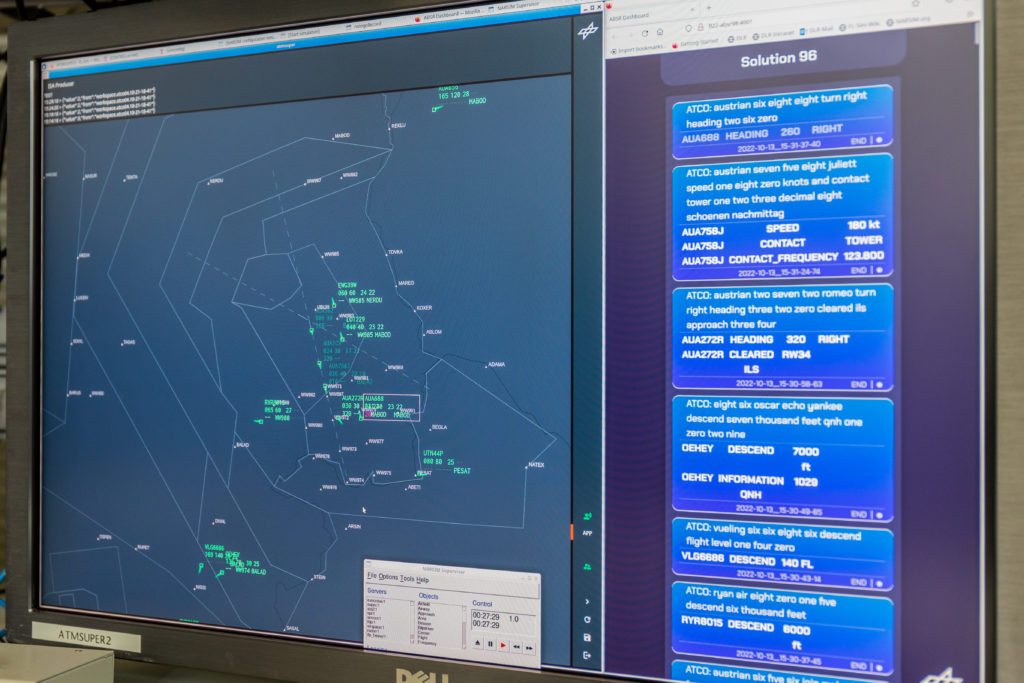Click the green users icon in radar sidebar
This screenshot has height=683, width=1024.
click(587, 567)
